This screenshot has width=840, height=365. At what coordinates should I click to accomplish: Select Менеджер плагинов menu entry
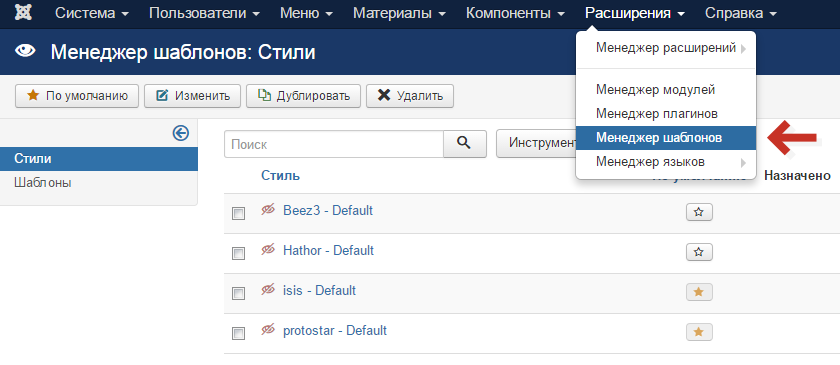[x=666, y=114]
